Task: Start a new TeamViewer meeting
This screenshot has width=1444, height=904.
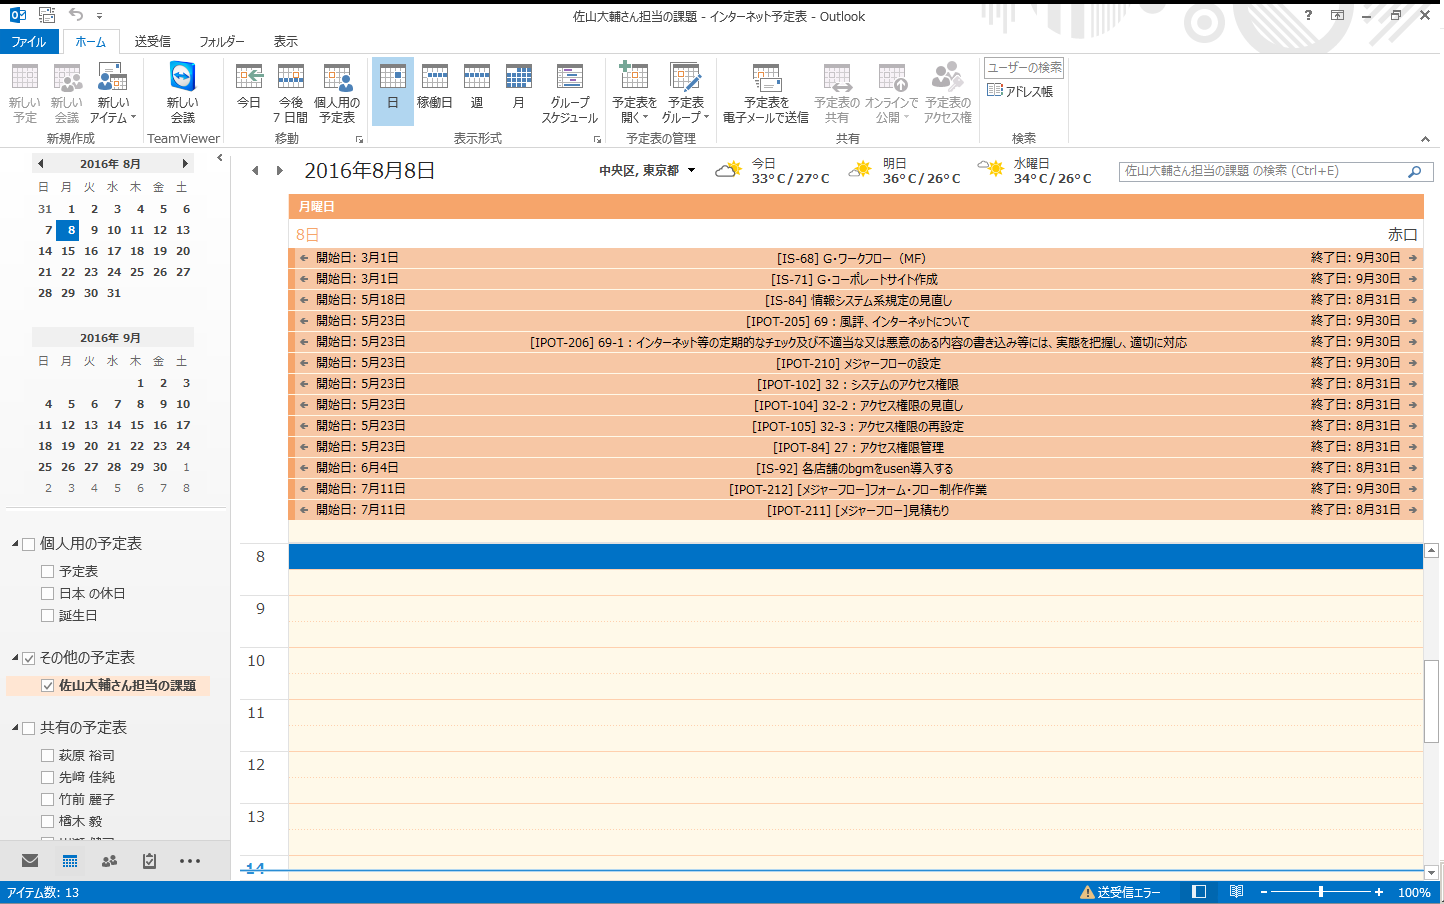Action: [182, 92]
